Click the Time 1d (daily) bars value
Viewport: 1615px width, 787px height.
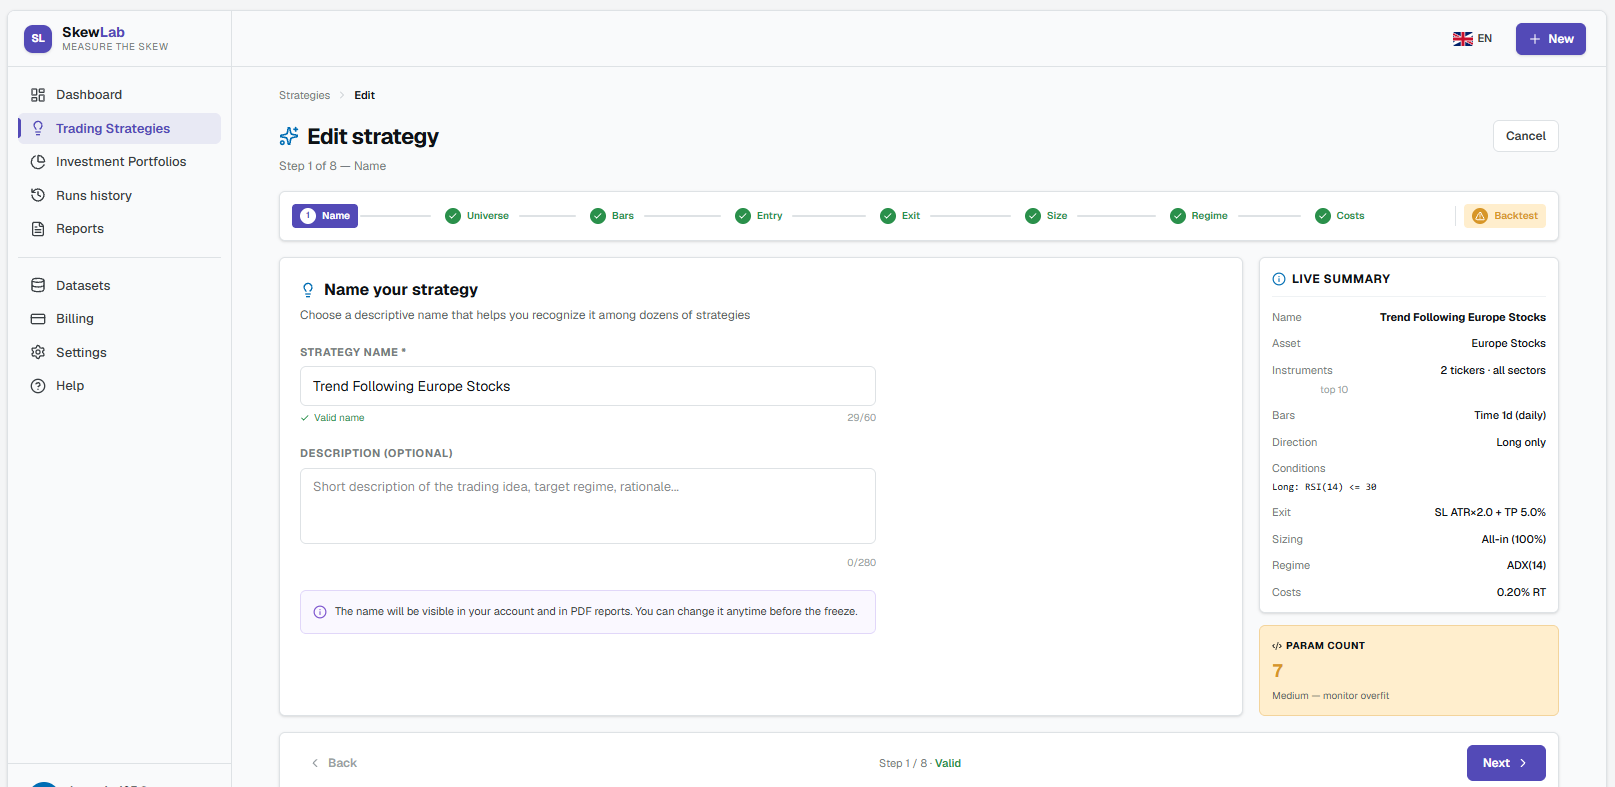point(1510,416)
